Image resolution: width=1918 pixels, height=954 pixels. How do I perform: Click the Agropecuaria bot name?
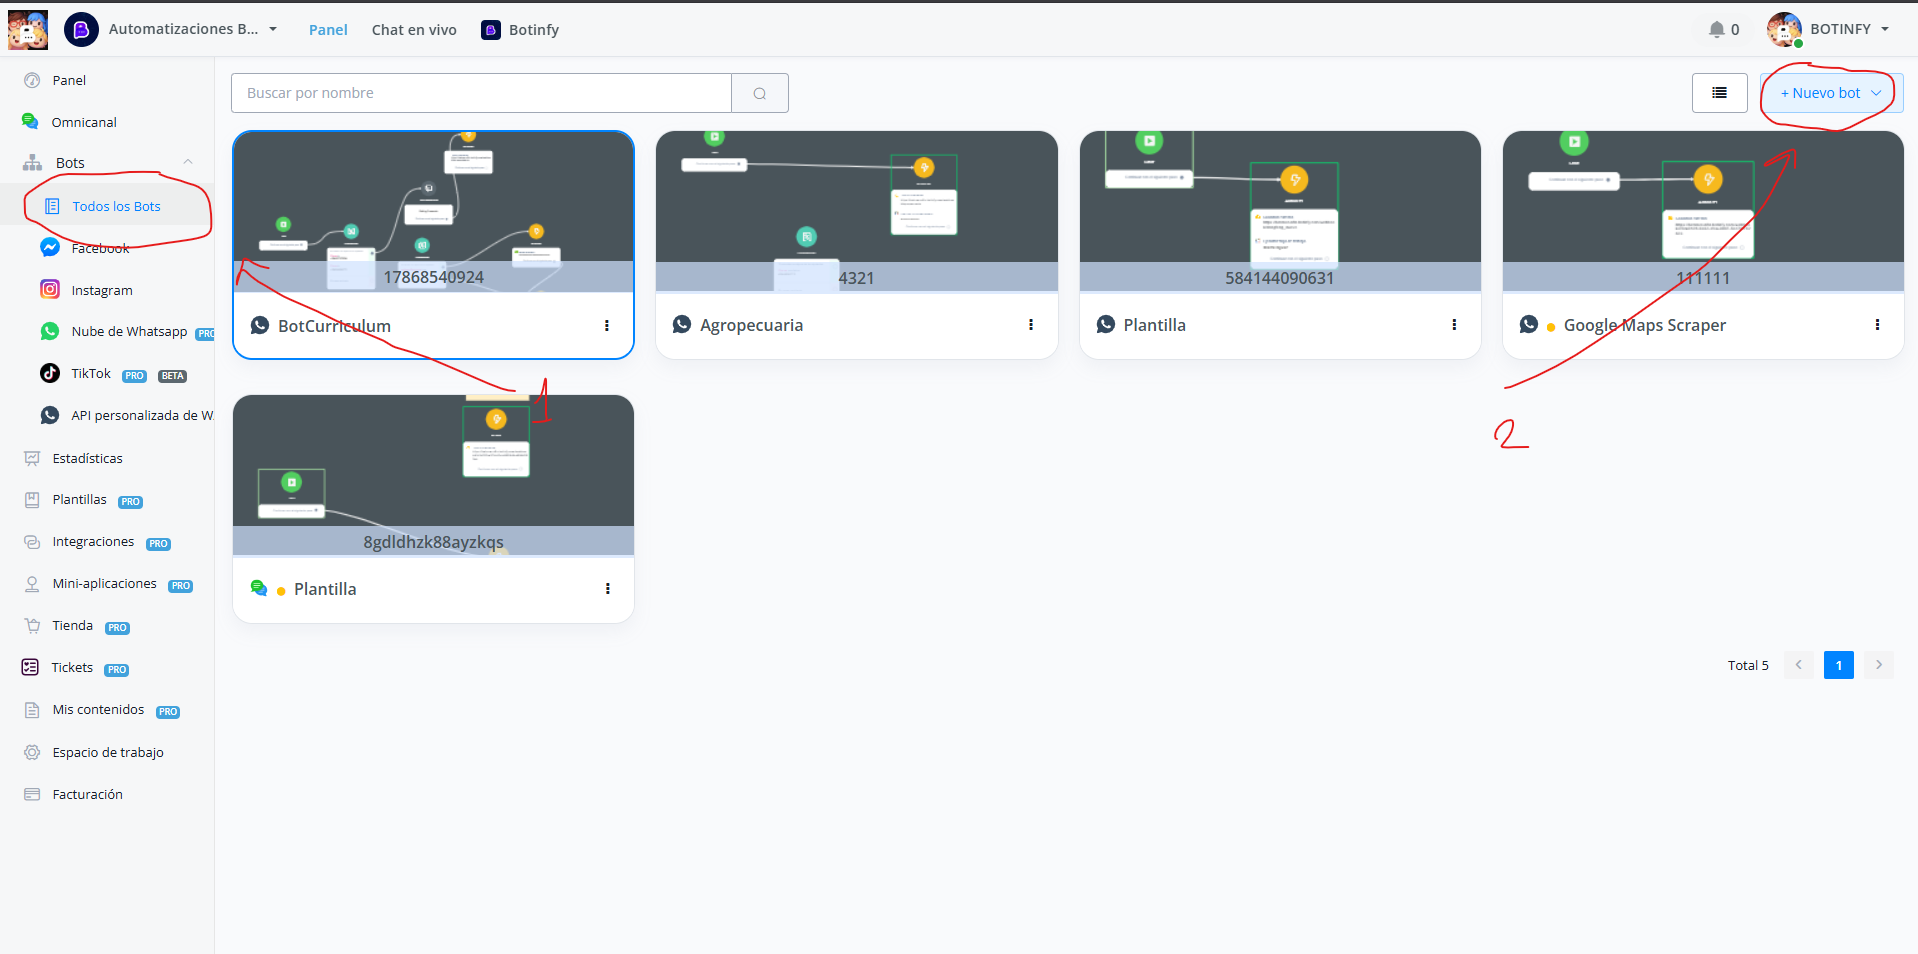tap(751, 325)
